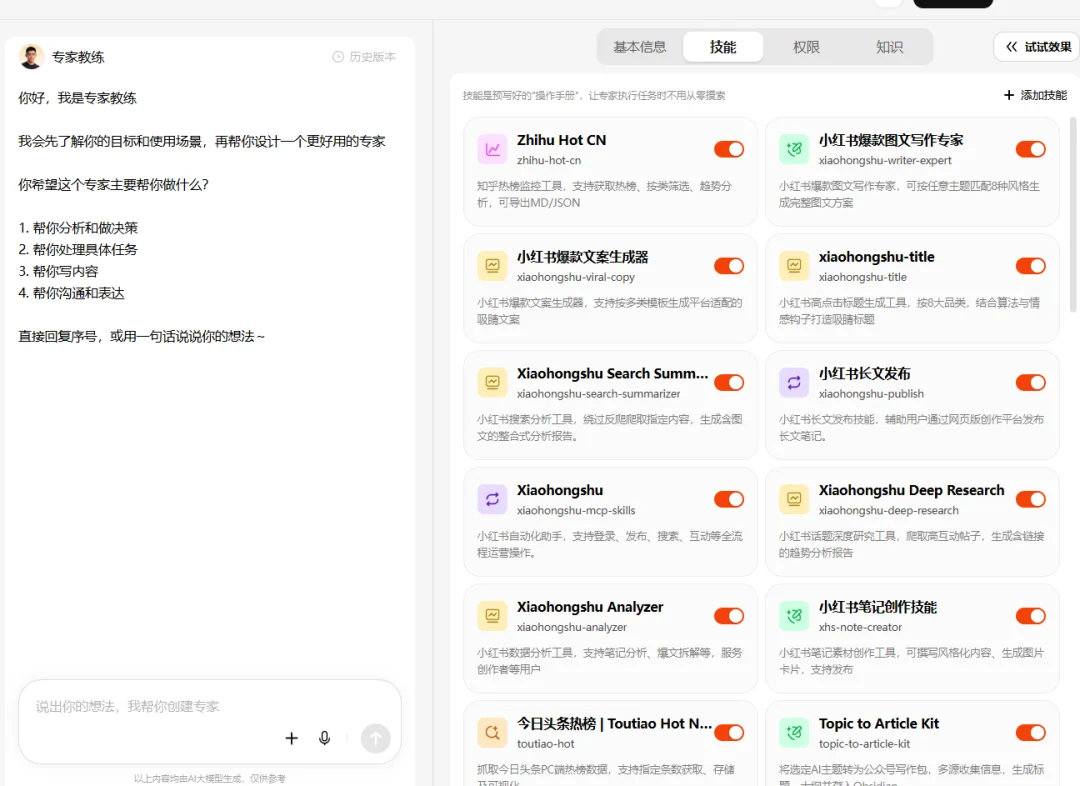This screenshot has height=786, width=1080.
Task: Click the send arrow button
Action: (x=375, y=738)
